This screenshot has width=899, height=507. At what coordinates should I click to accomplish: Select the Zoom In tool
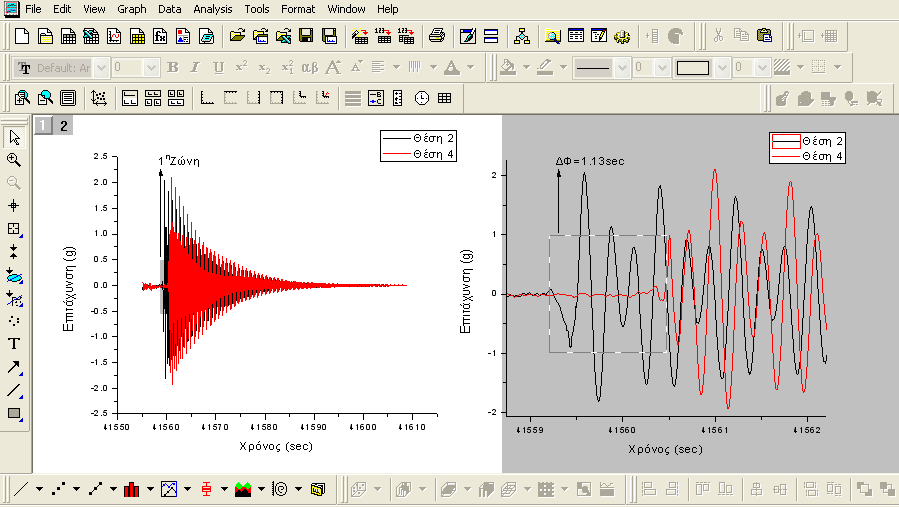14,160
